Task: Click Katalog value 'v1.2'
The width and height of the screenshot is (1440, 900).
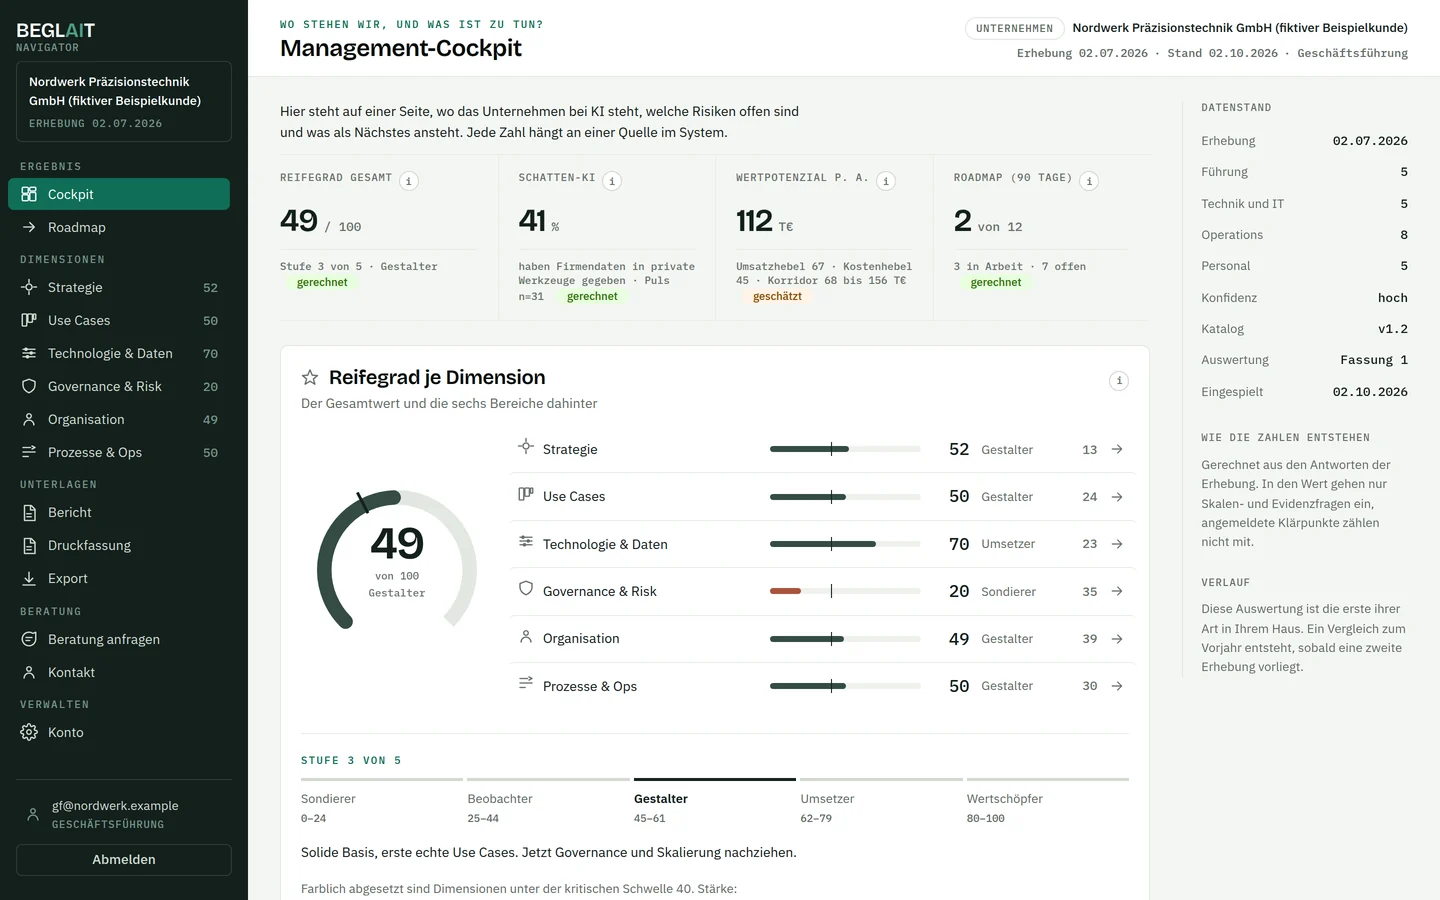Action: [x=1392, y=329]
